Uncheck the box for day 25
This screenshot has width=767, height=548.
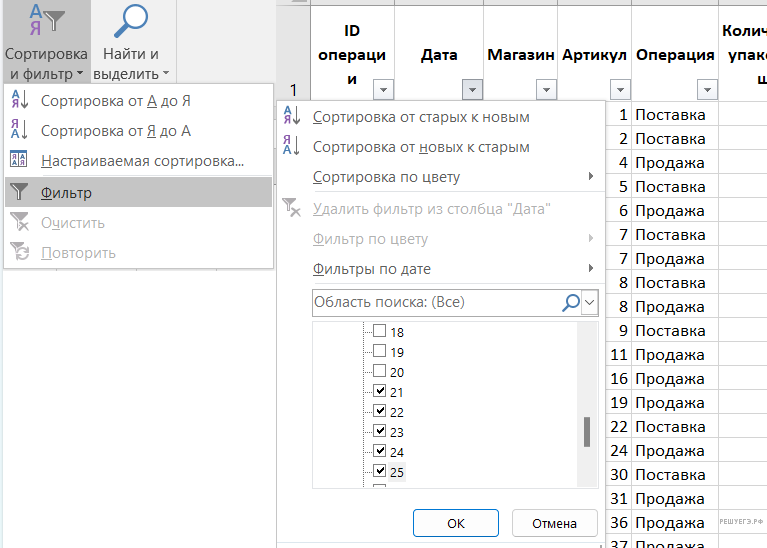click(379, 471)
